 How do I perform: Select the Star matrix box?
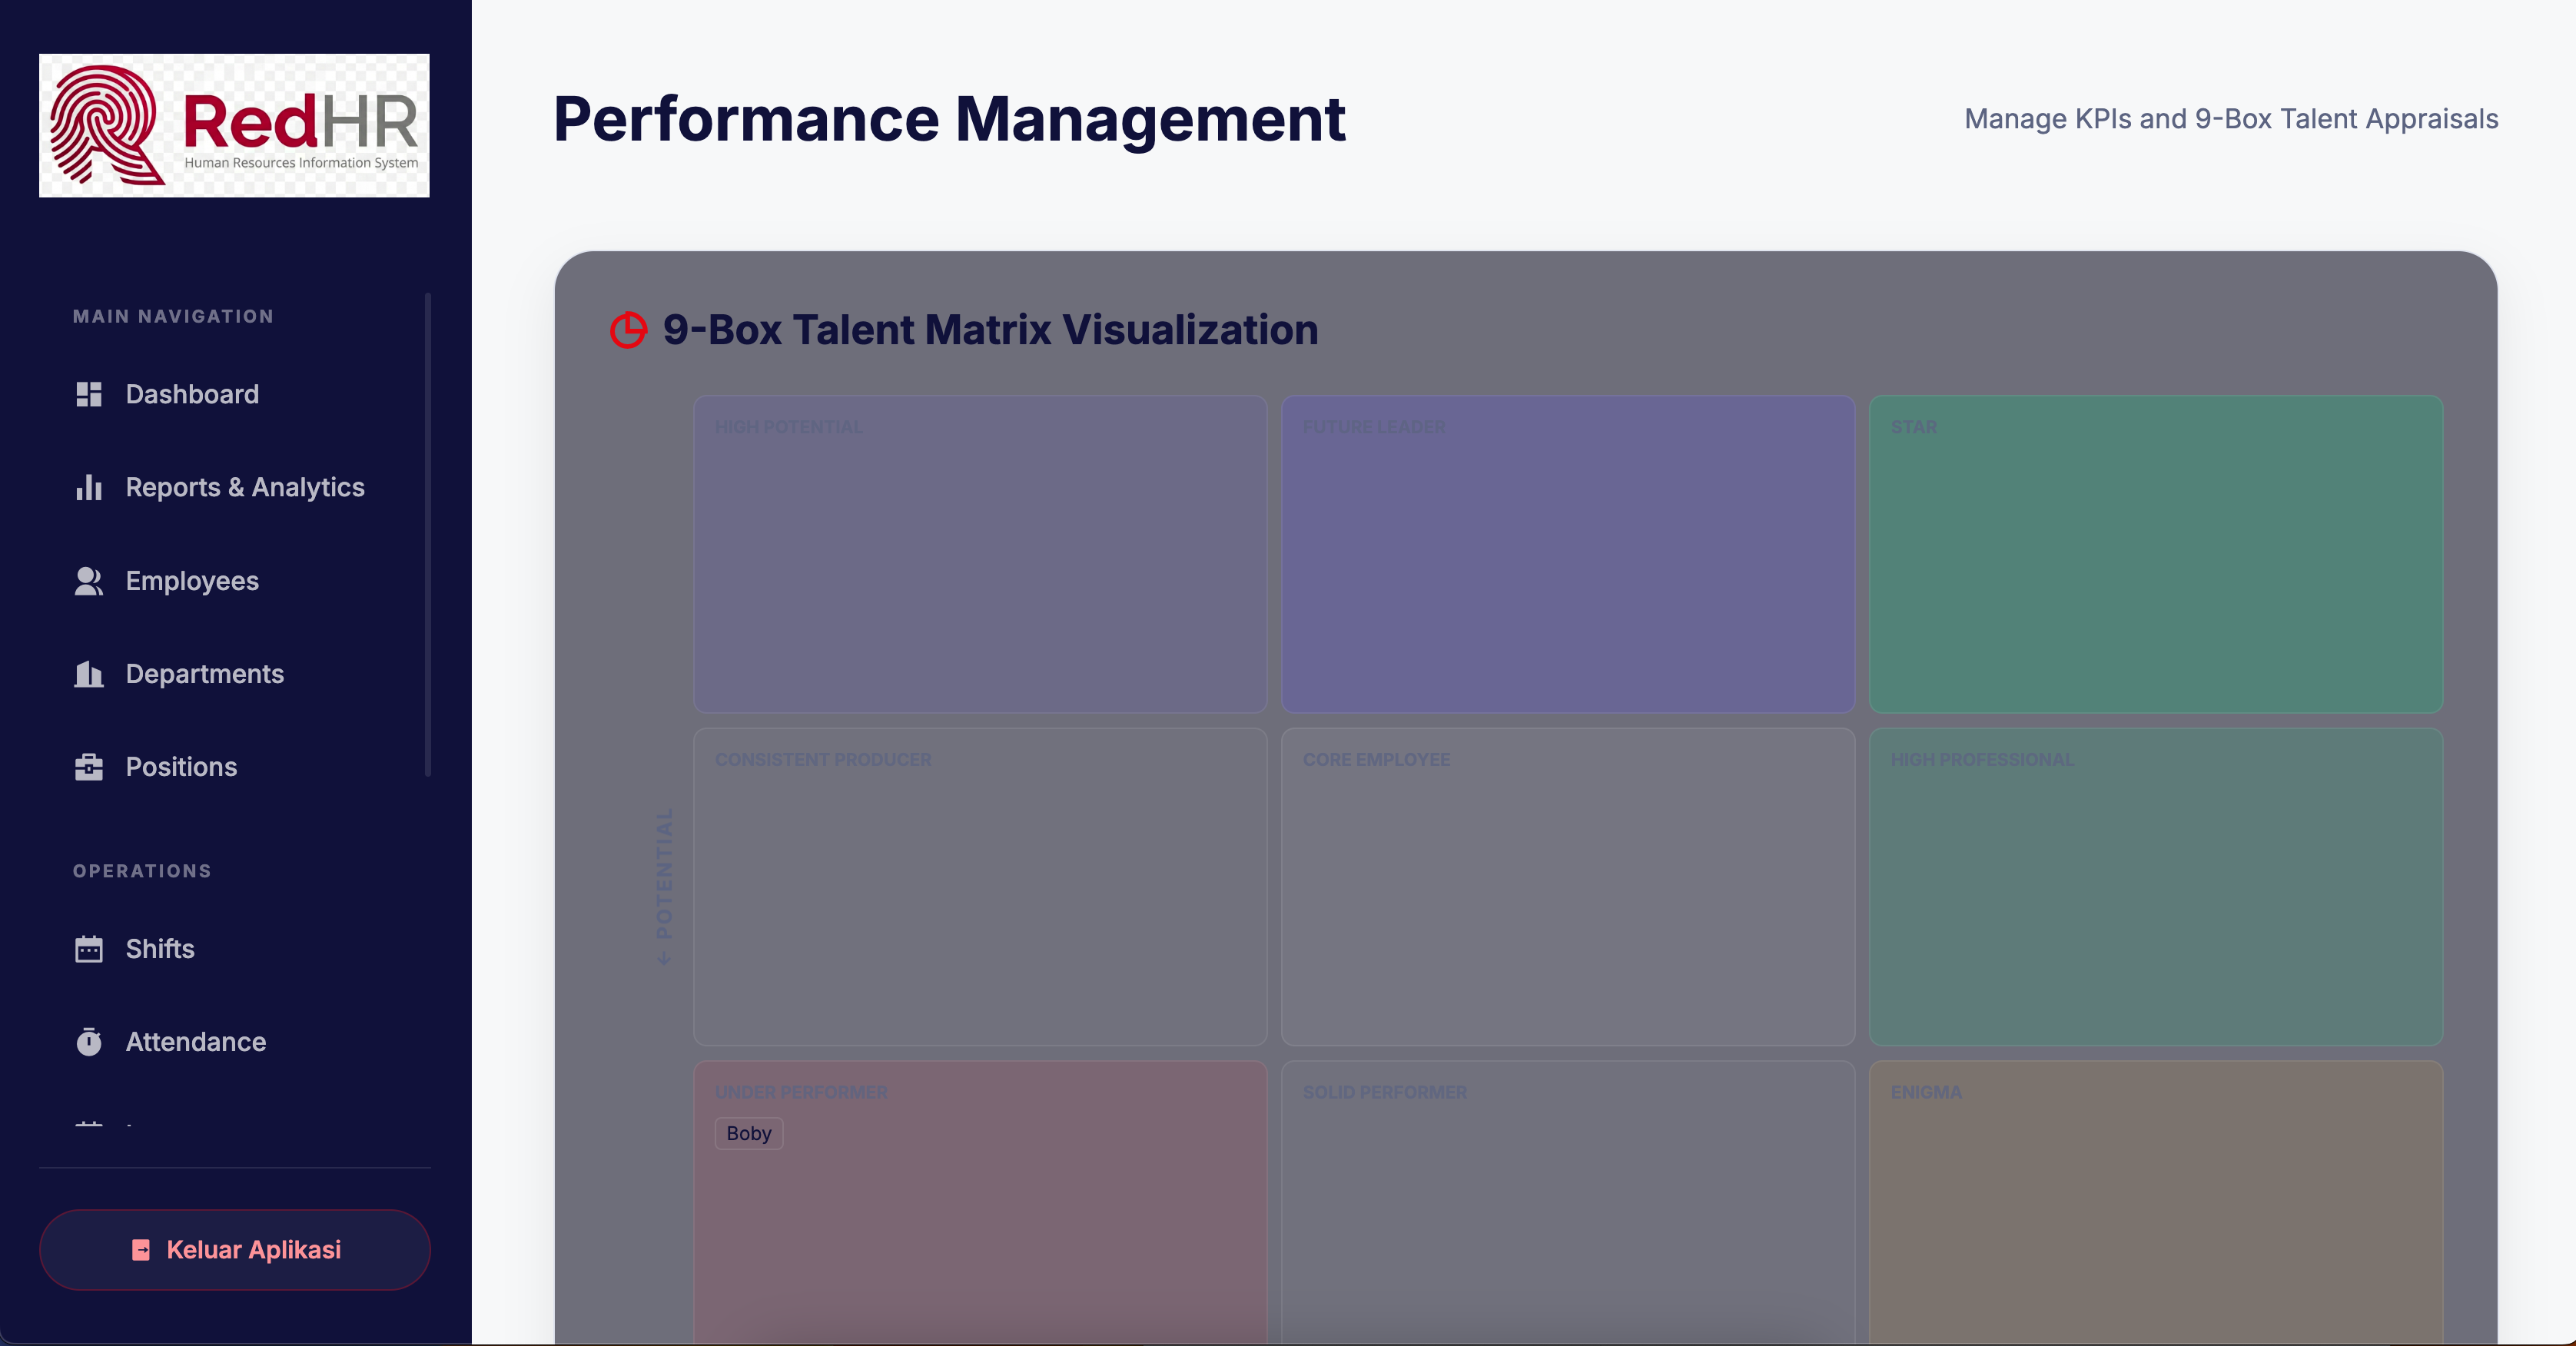coord(2156,554)
